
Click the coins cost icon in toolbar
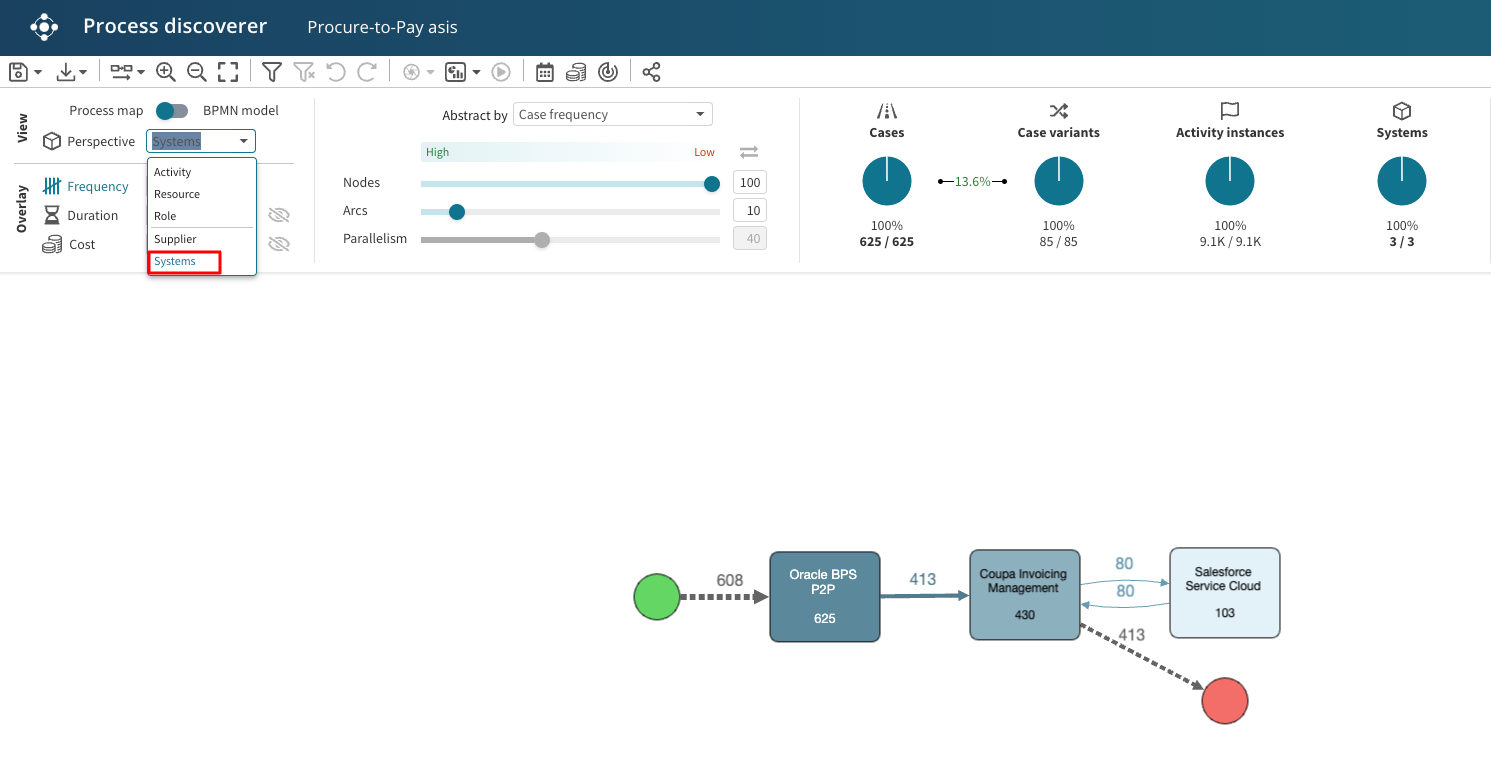pyautogui.click(x=576, y=72)
